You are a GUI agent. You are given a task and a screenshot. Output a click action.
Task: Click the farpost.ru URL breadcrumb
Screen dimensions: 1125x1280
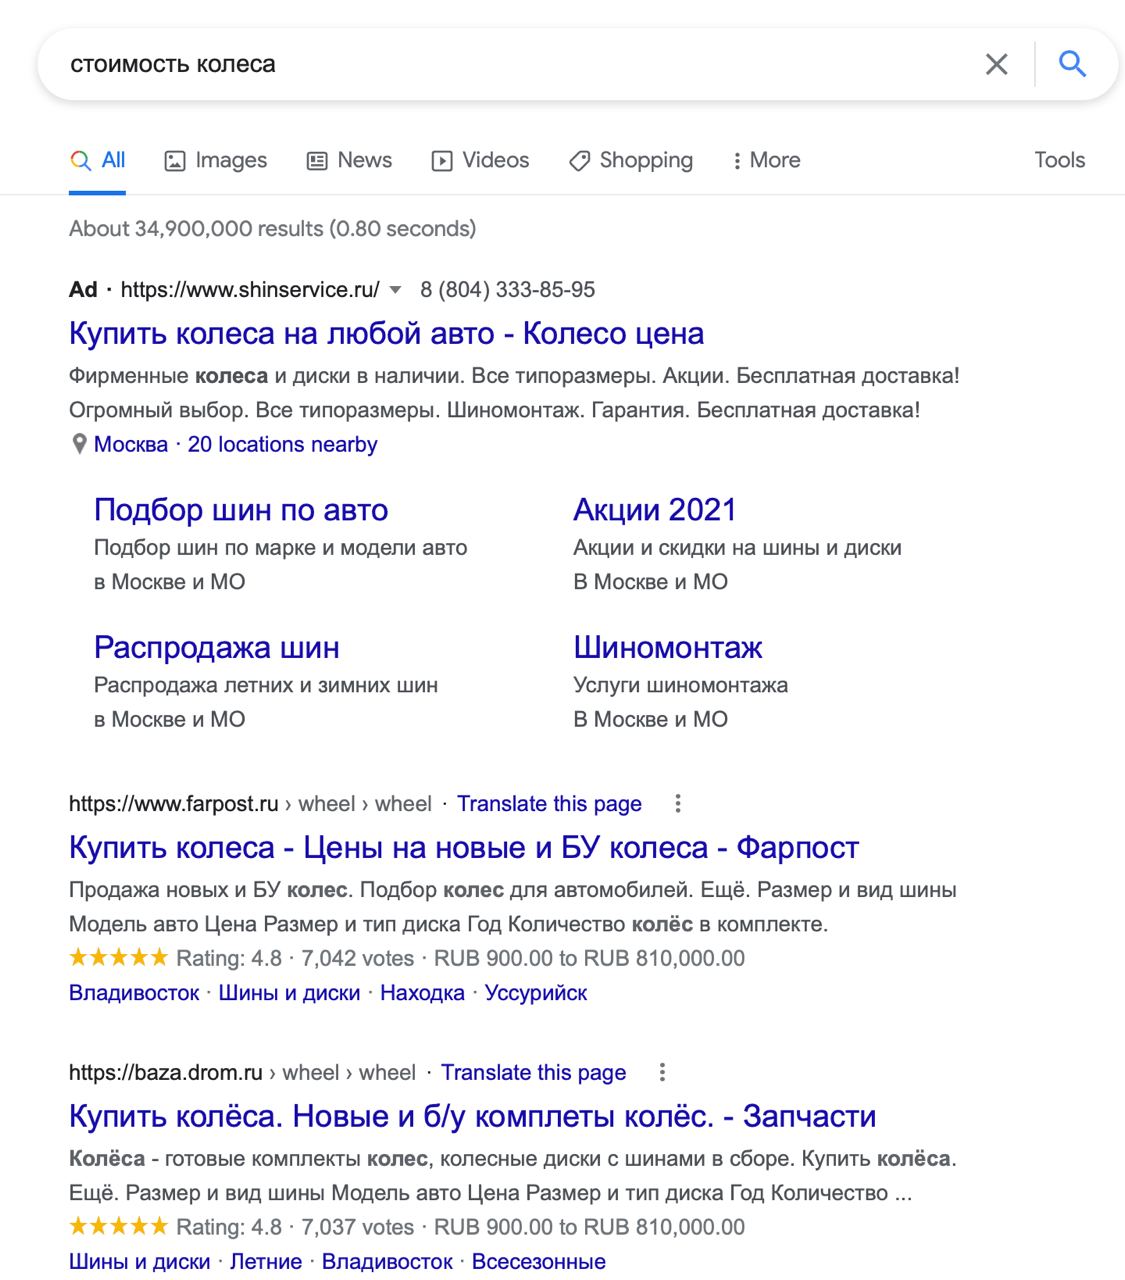coord(250,804)
